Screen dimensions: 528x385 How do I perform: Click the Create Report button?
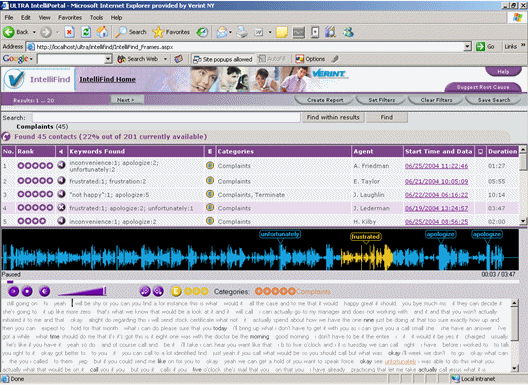tap(325, 100)
